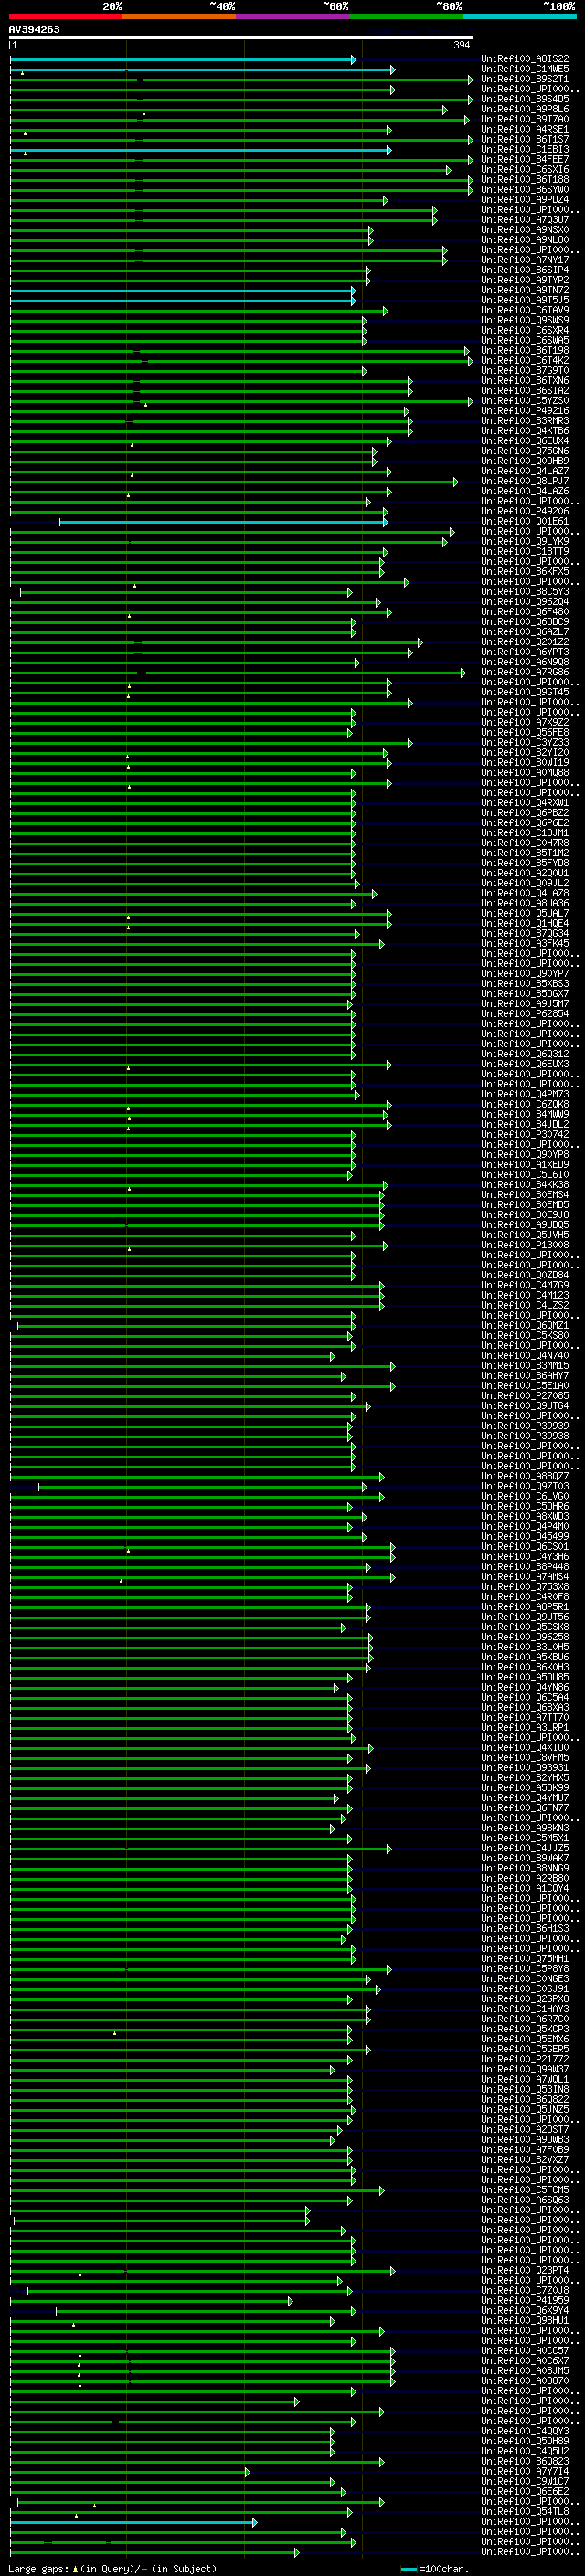Click hit label UniRef100_Q9SWS9
Viewport: 585px width, 2576px height.
[x=525, y=320]
